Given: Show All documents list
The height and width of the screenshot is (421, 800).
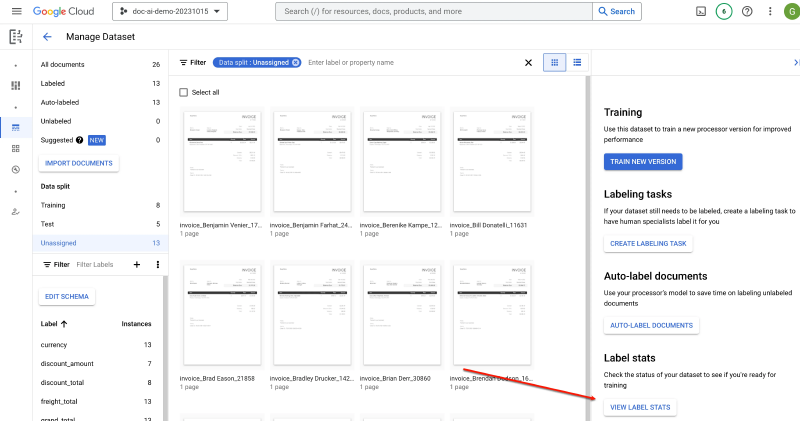Looking at the screenshot, I should [100, 64].
